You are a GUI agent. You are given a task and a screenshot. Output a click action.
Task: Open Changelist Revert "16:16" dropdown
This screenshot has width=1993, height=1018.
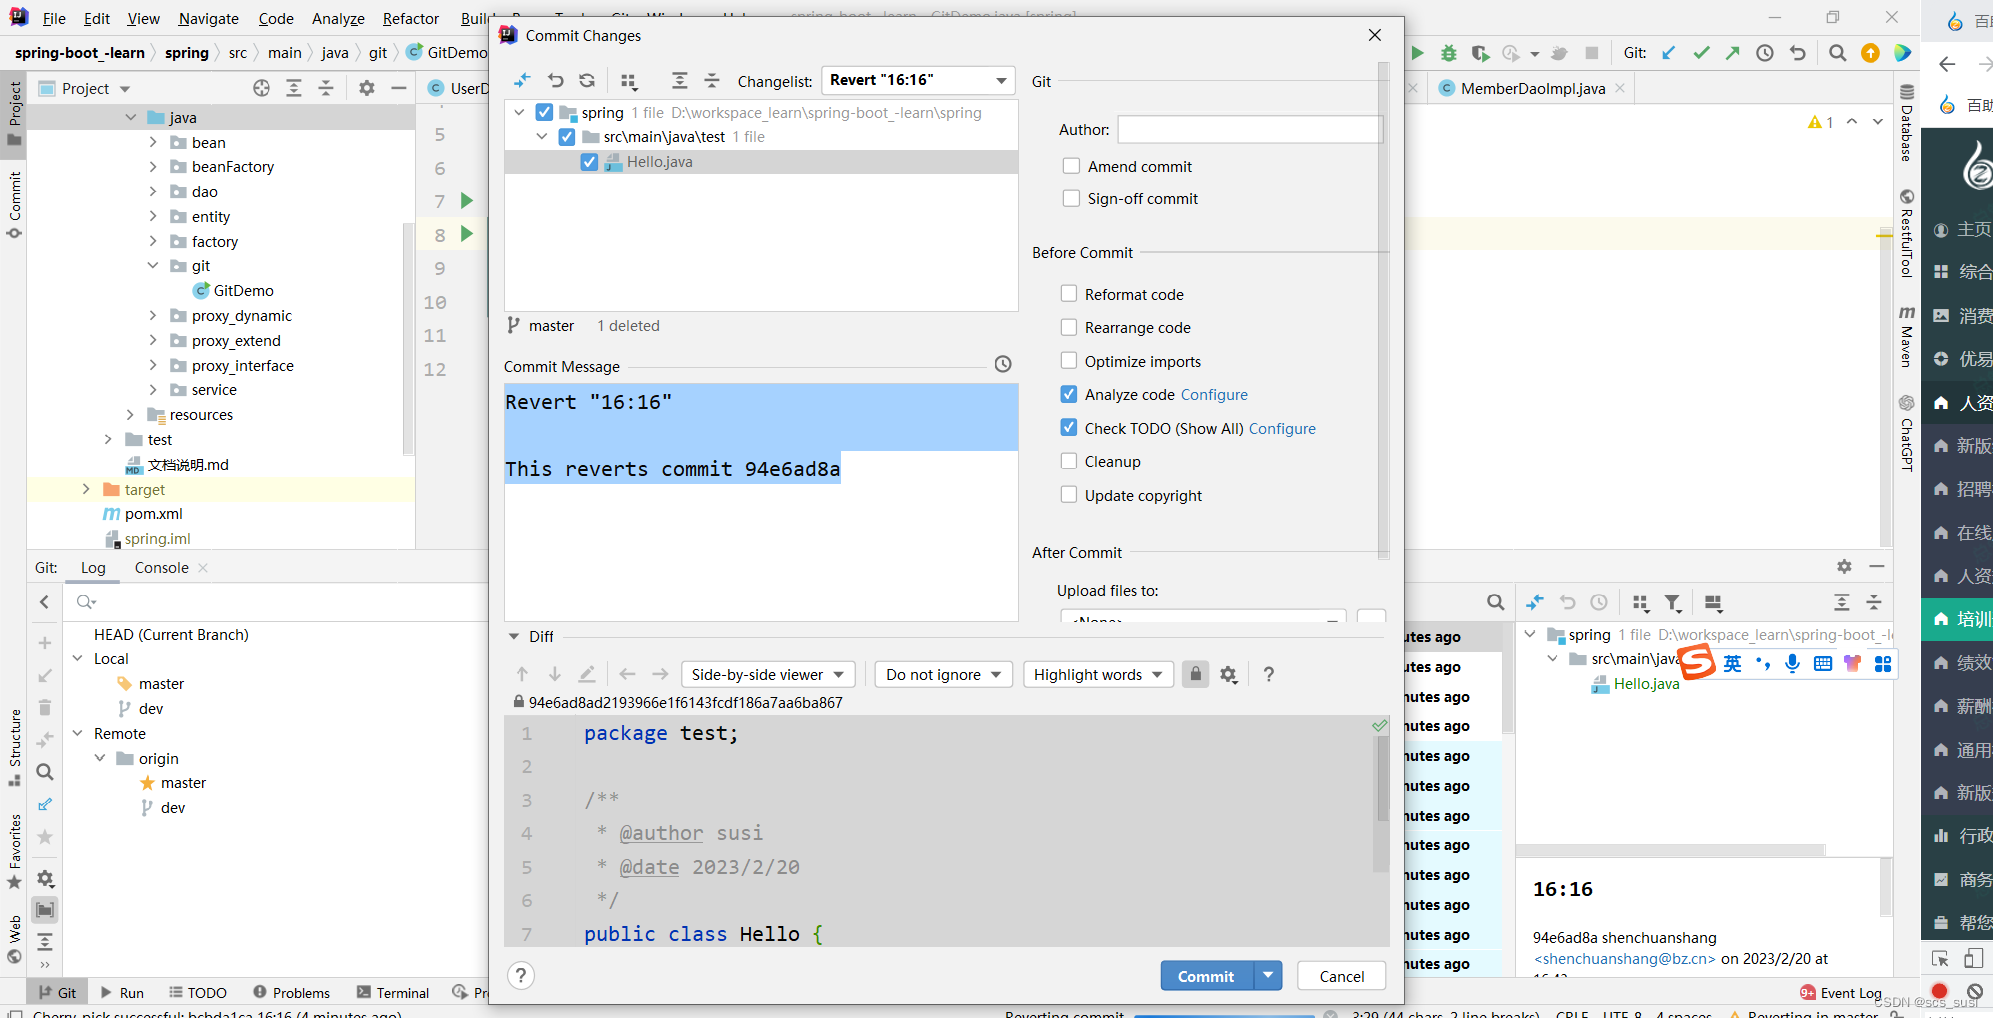click(918, 80)
